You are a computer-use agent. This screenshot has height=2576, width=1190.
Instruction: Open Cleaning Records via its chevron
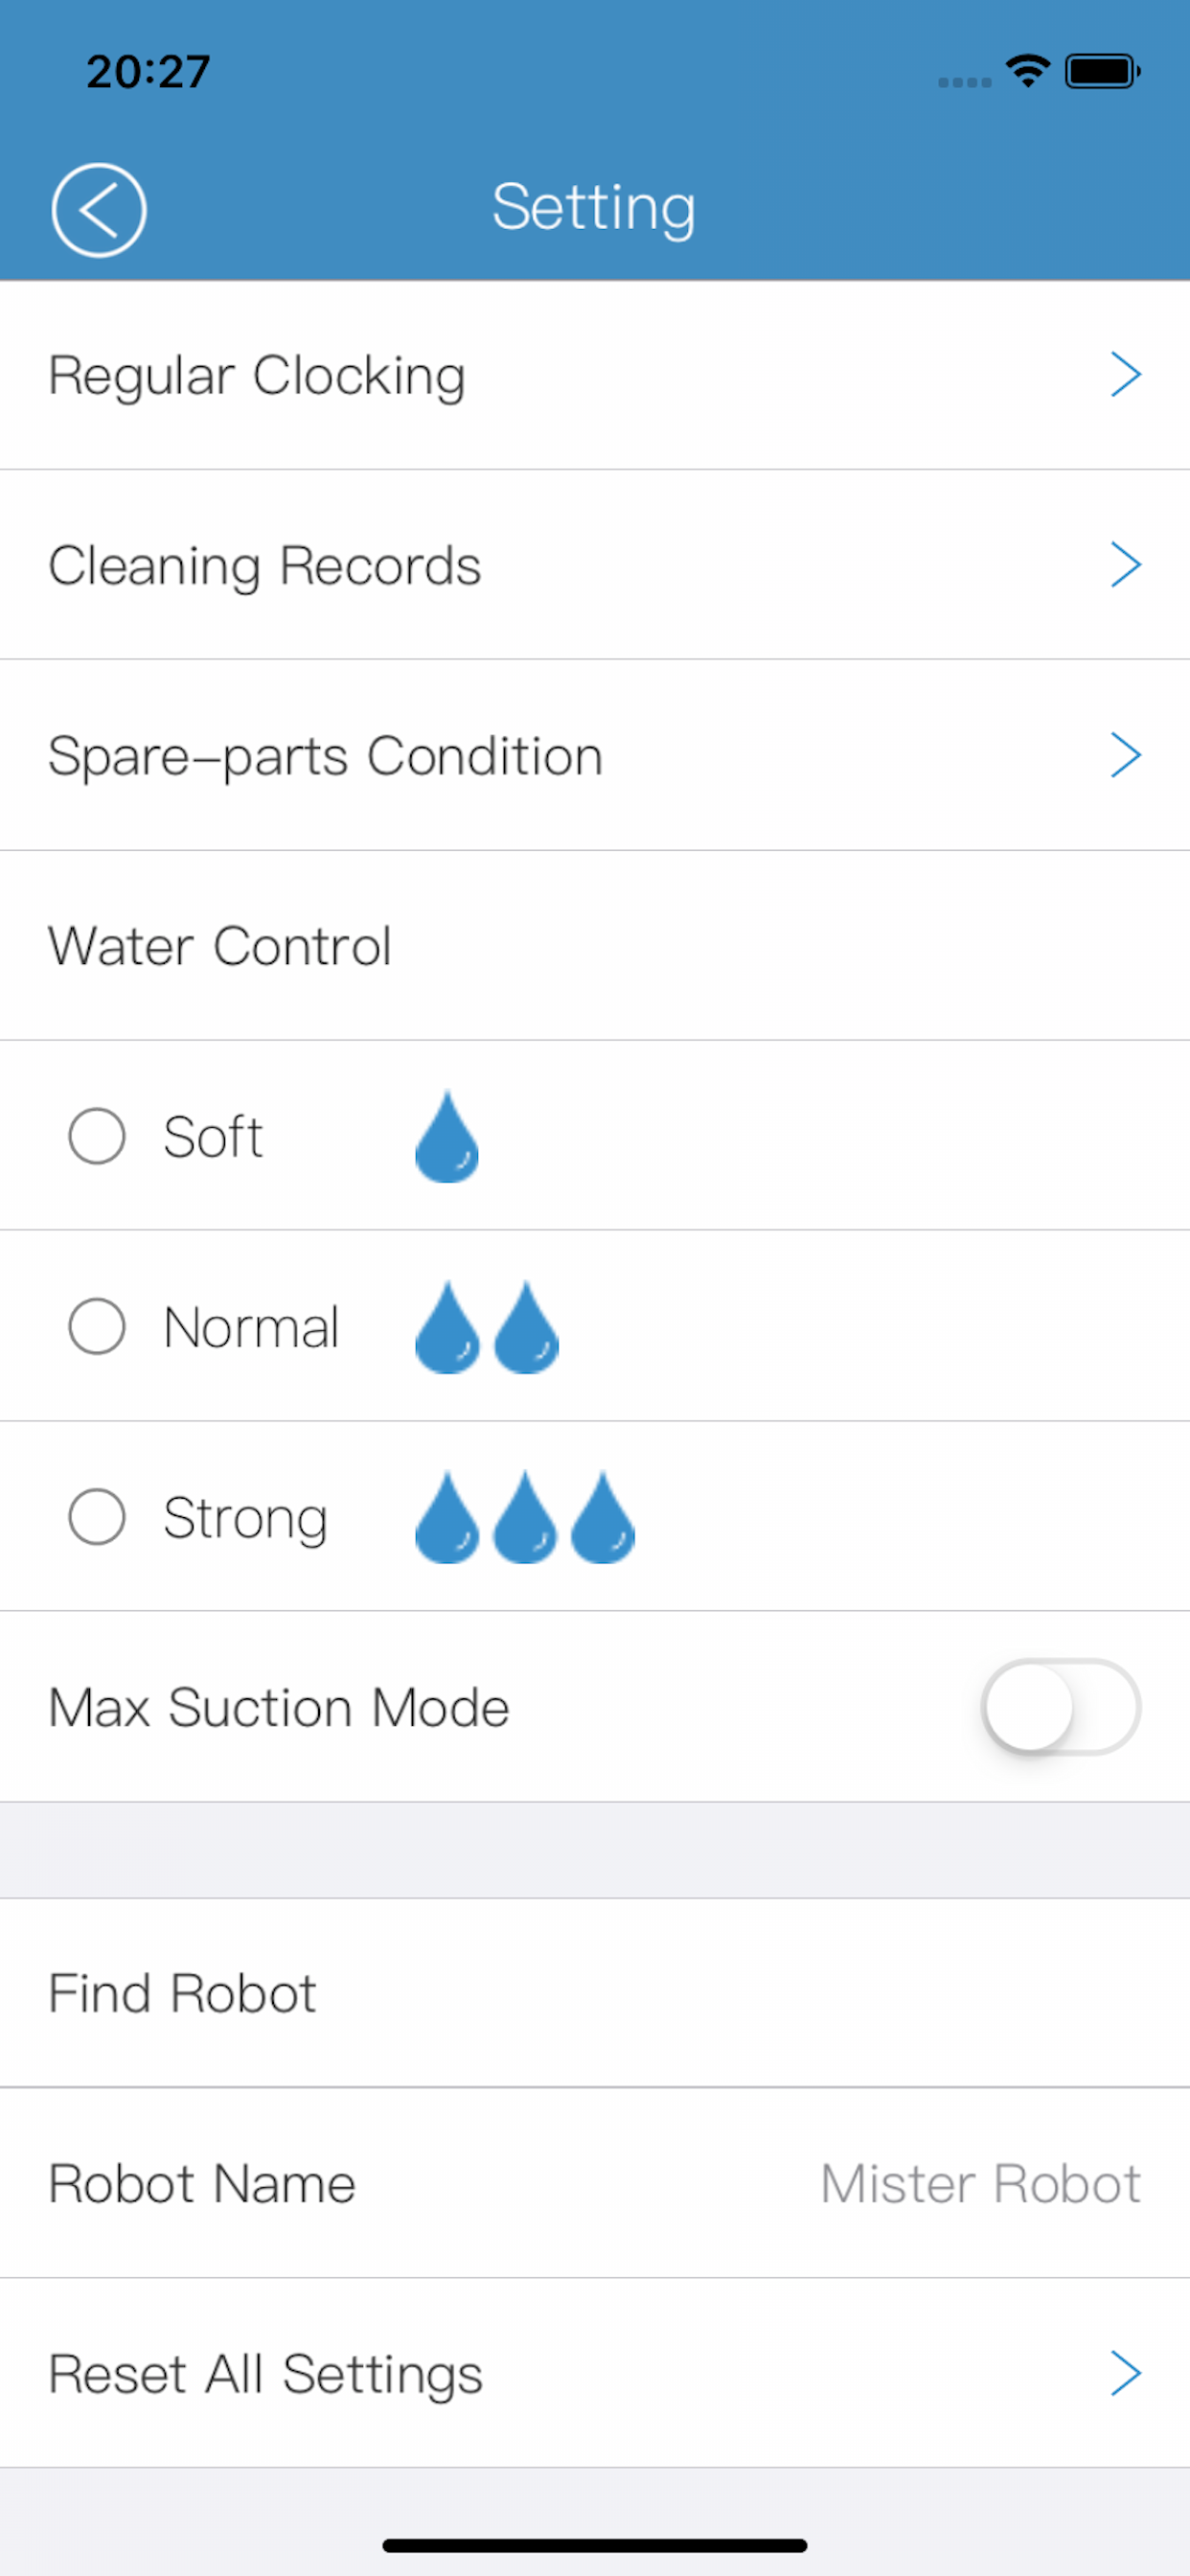(x=1126, y=565)
